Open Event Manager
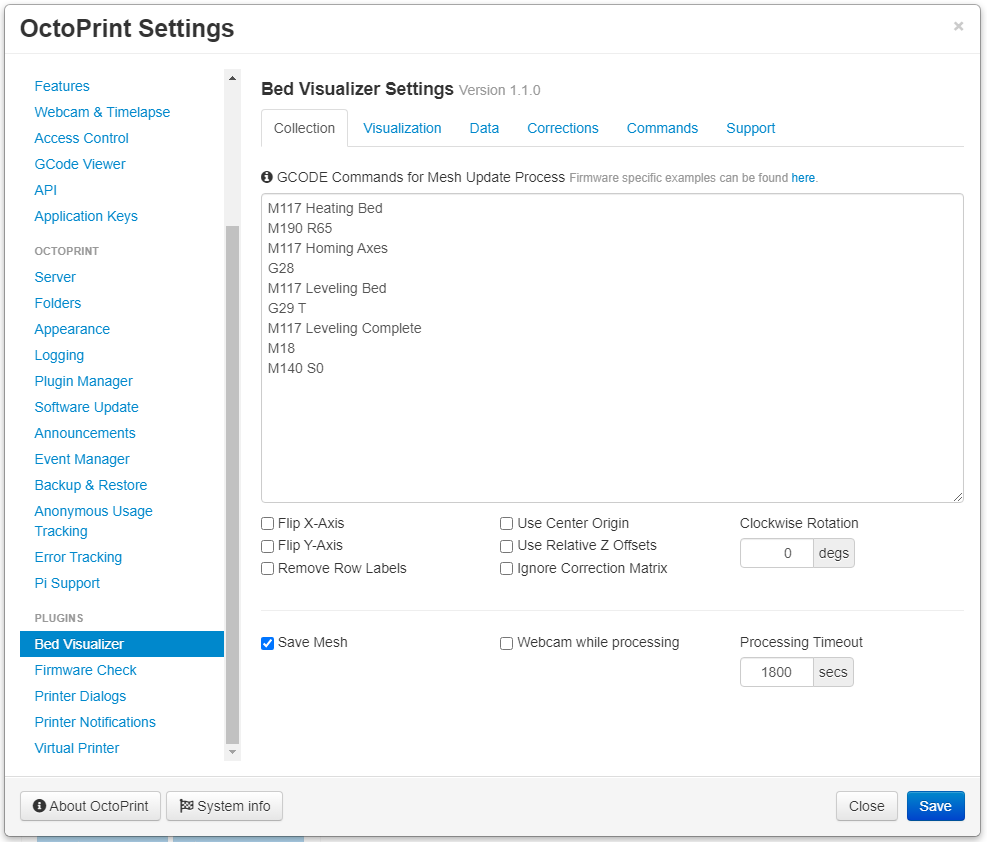The width and height of the screenshot is (987, 842). tap(82, 459)
